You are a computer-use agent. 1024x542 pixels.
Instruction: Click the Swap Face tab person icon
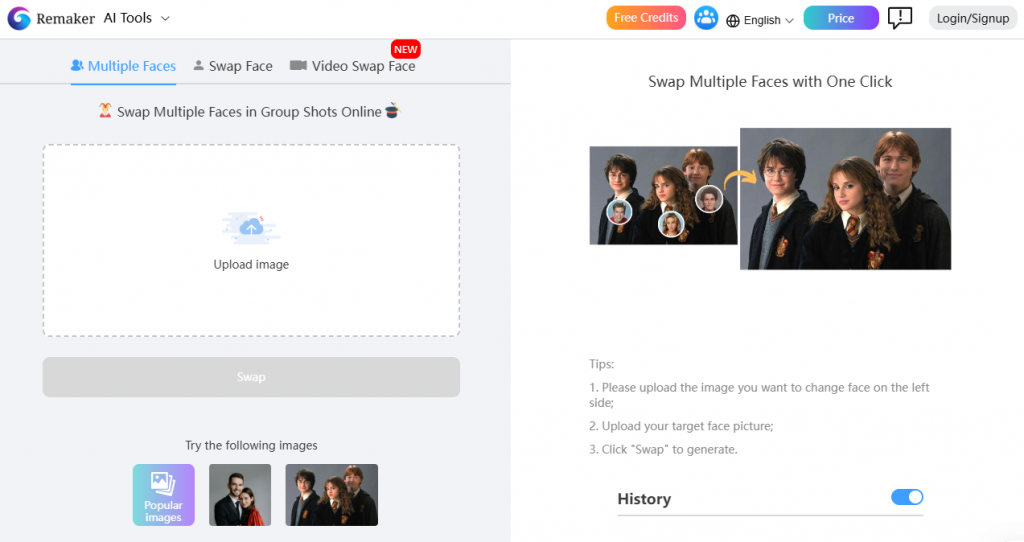[199, 65]
